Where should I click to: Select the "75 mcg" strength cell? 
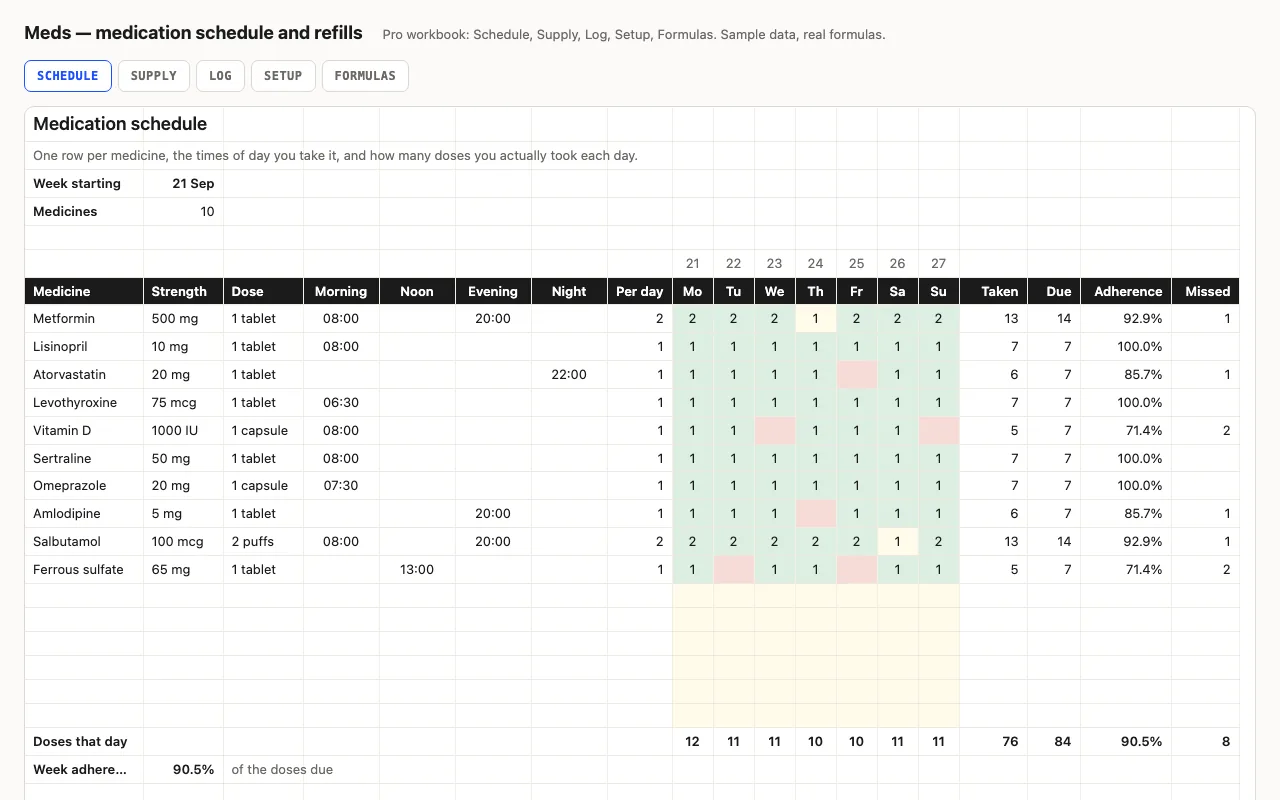coord(184,403)
